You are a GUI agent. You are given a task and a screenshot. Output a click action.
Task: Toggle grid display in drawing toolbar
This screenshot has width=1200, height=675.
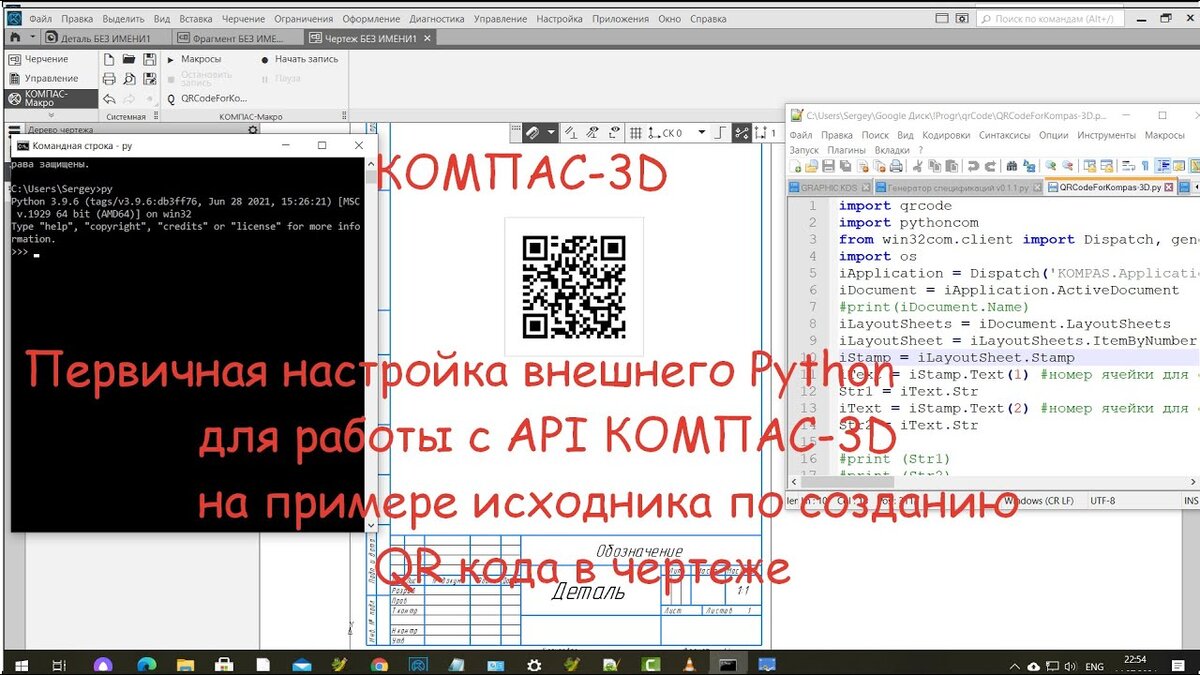click(635, 133)
